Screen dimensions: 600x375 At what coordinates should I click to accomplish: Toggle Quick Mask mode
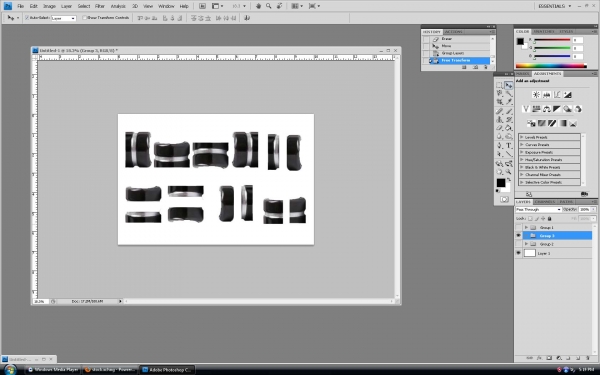click(504, 199)
